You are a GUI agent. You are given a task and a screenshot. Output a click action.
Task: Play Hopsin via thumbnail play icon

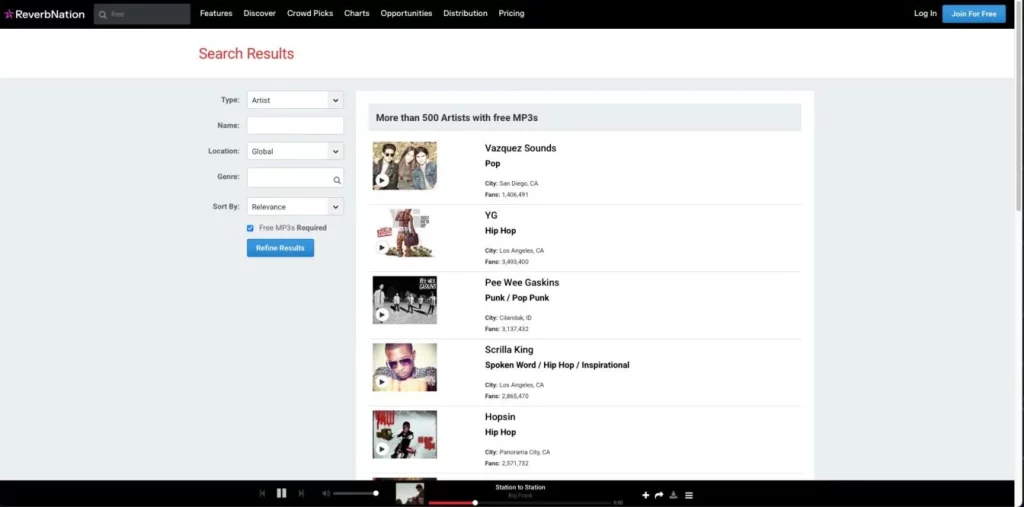click(382, 449)
